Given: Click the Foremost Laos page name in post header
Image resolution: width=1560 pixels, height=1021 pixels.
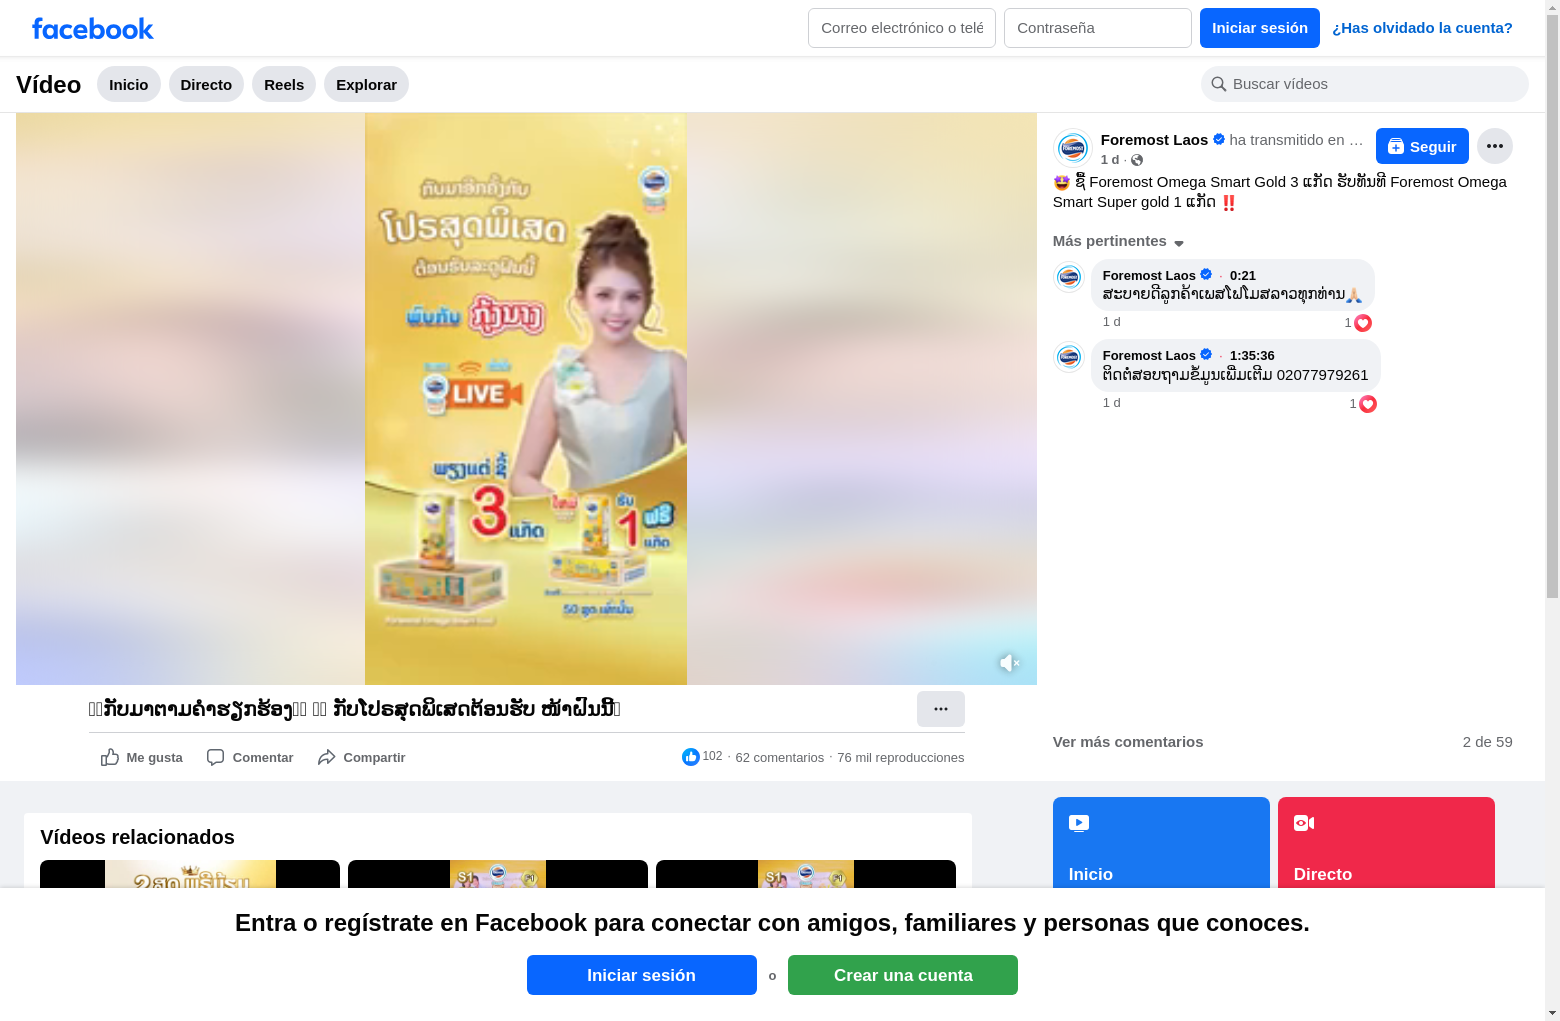Looking at the screenshot, I should (1154, 140).
